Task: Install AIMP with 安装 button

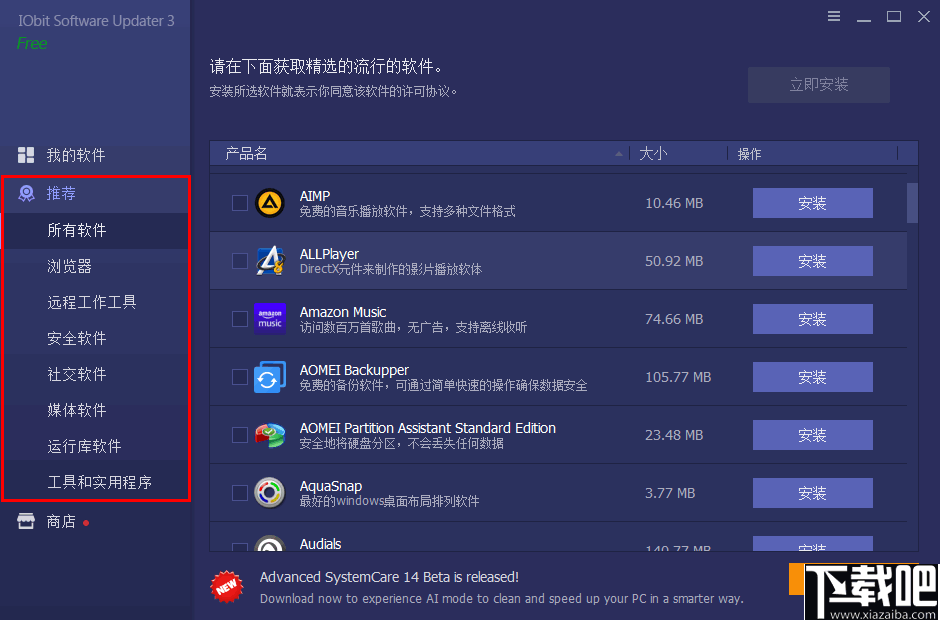Action: [812, 203]
